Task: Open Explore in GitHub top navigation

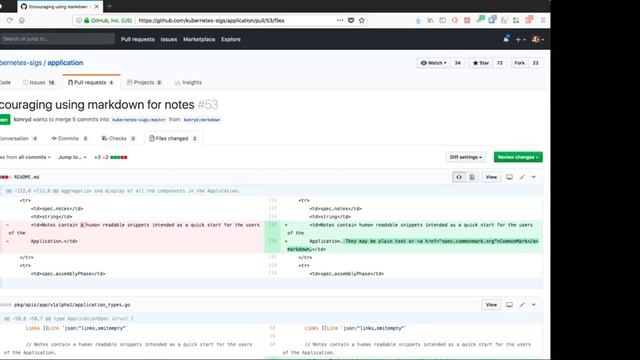Action: [231, 39]
